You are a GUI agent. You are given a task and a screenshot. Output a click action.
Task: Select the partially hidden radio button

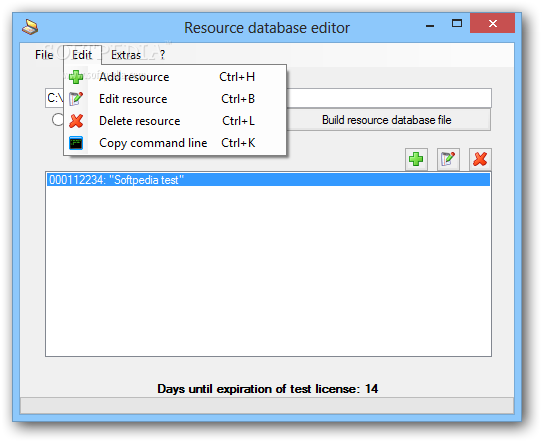(x=58, y=120)
